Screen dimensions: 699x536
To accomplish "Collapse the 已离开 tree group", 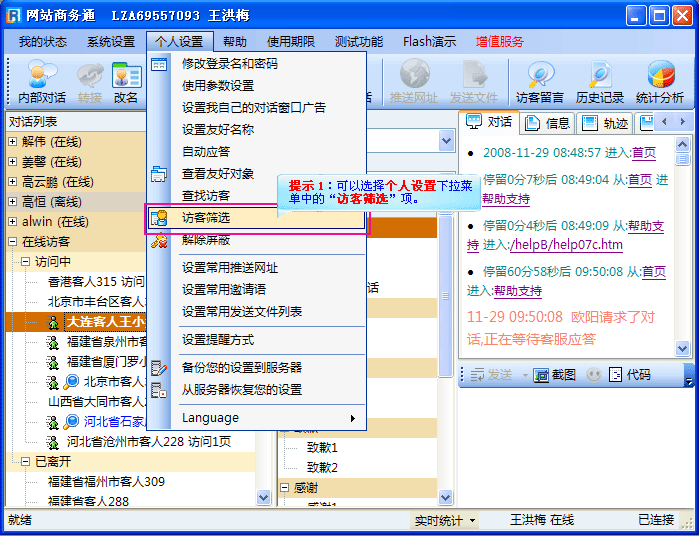I will coord(25,461).
